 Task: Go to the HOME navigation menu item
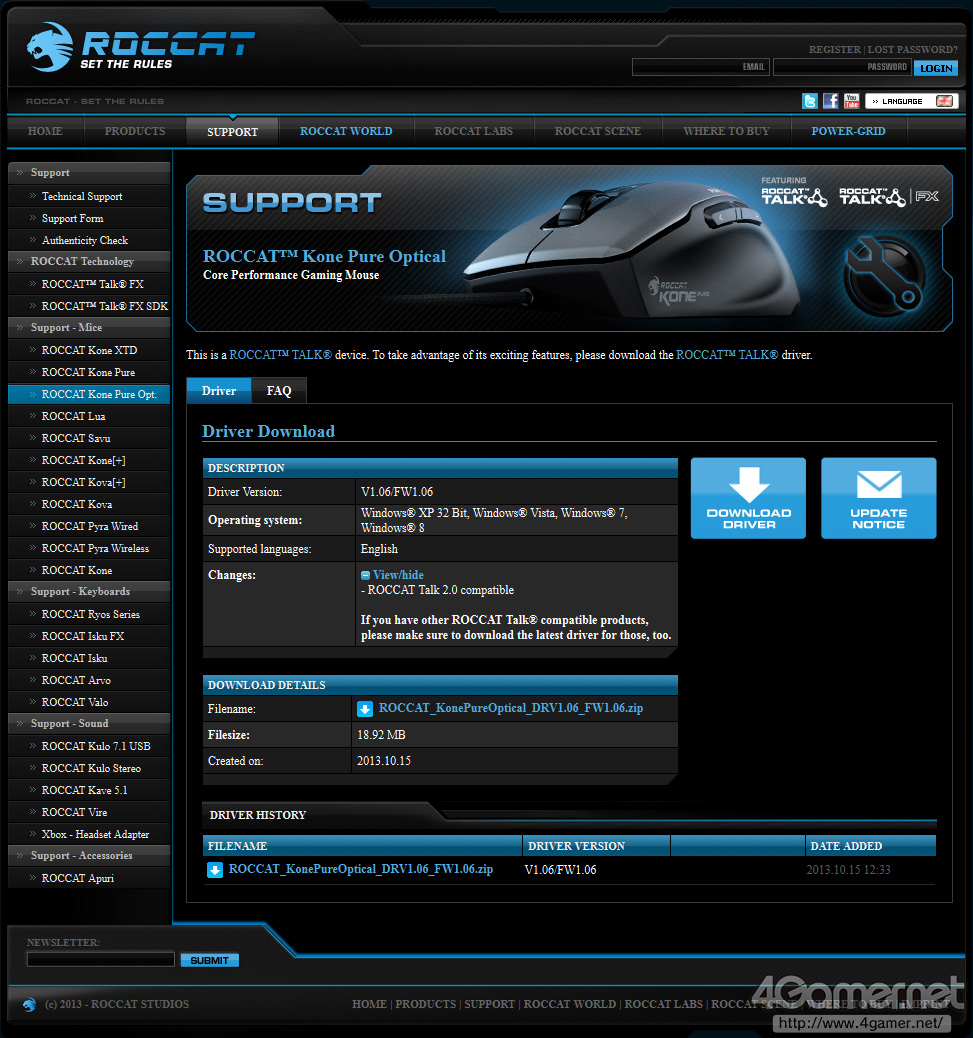tap(45, 131)
